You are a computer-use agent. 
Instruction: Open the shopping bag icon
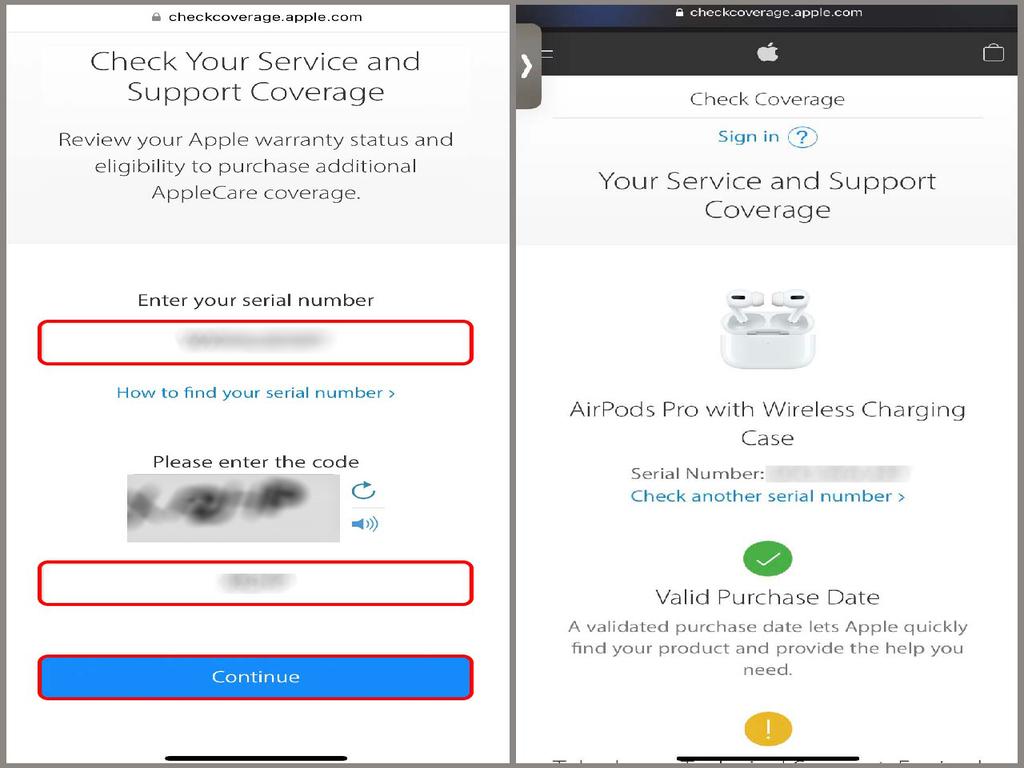coord(993,52)
